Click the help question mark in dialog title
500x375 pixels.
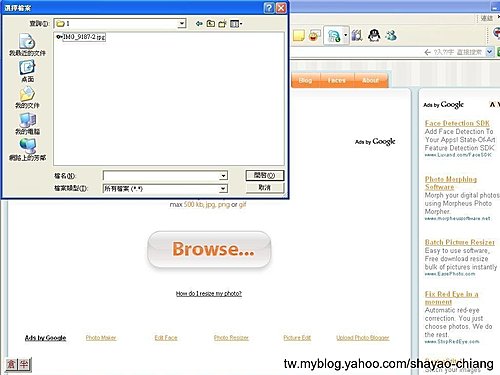[x=269, y=8]
